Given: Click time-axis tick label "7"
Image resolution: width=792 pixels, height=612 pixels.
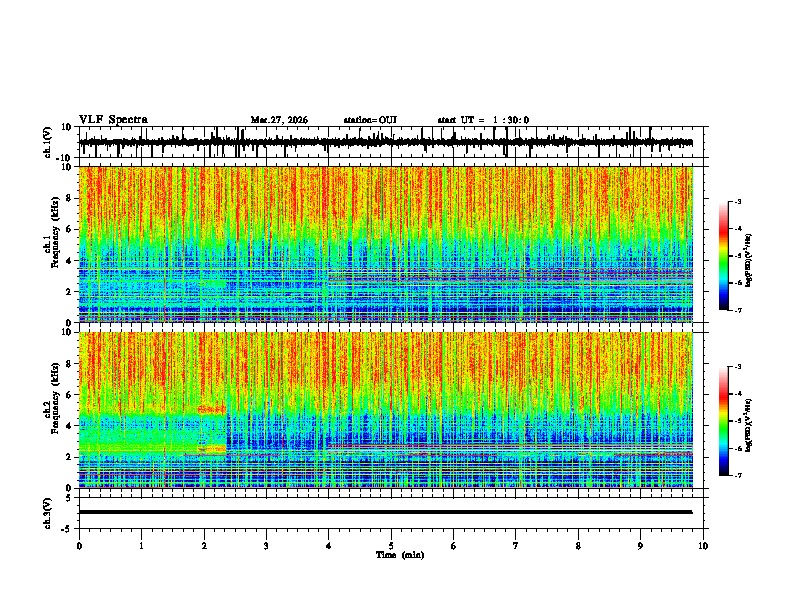Looking at the screenshot, I should pyautogui.click(x=516, y=546).
